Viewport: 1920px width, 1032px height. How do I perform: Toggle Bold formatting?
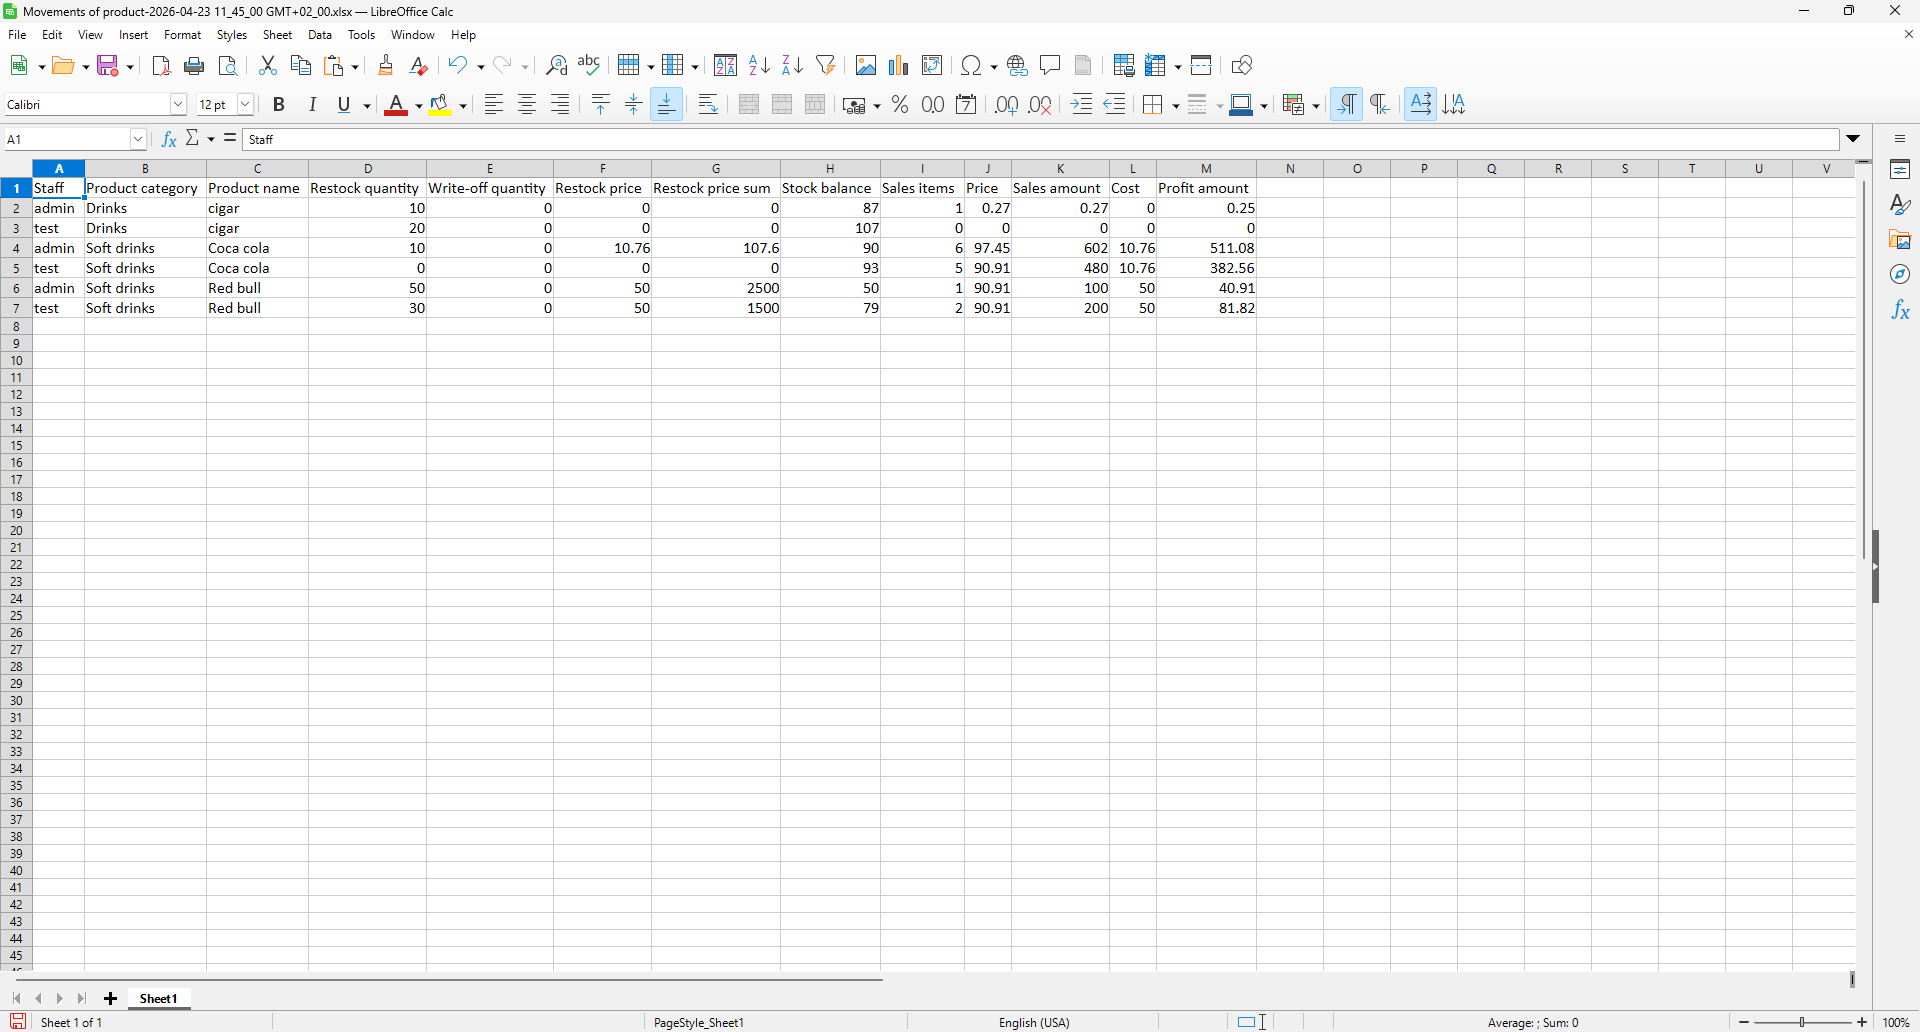point(279,105)
